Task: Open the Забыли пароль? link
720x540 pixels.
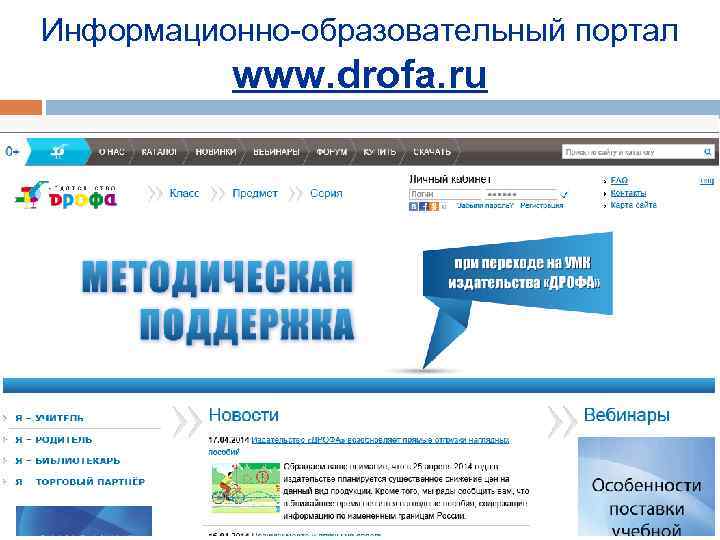Action: pyautogui.click(x=485, y=206)
